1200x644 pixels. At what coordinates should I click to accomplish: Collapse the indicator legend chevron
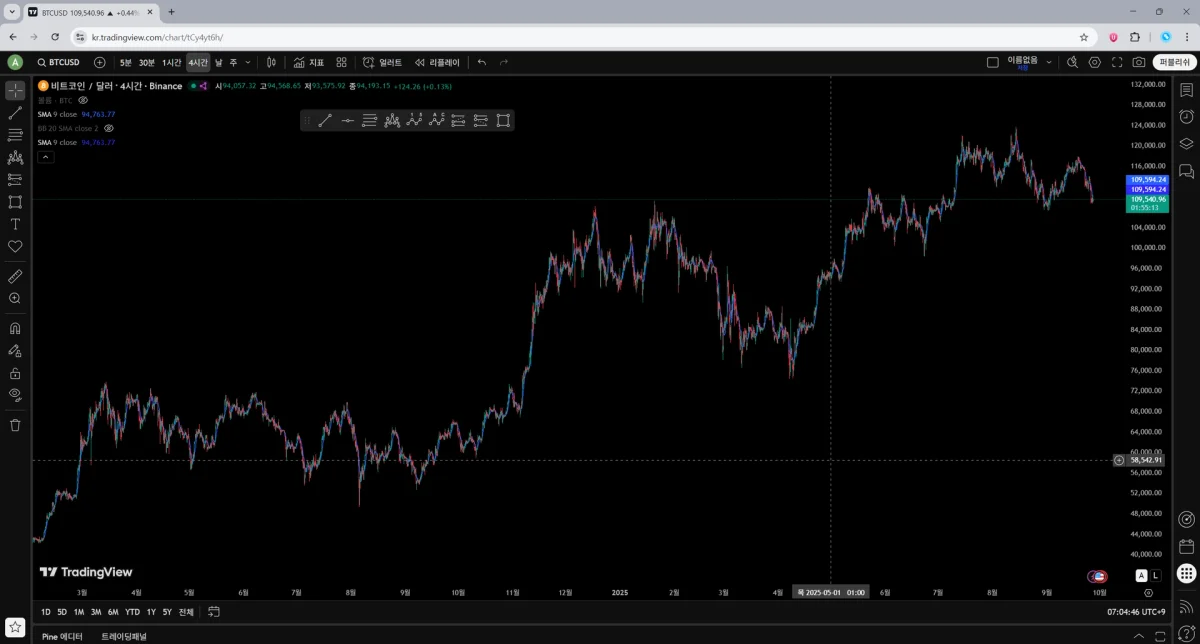(45, 157)
